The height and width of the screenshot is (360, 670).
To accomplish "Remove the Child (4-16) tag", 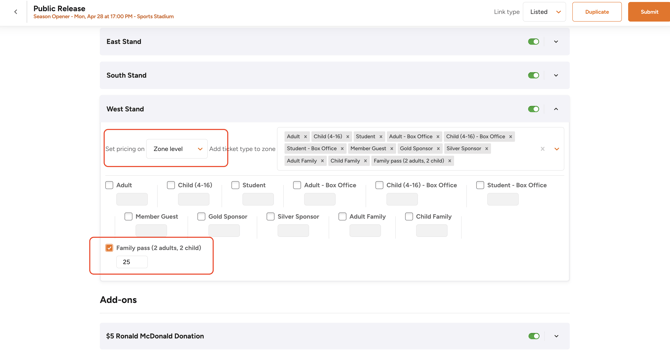I will tap(348, 137).
